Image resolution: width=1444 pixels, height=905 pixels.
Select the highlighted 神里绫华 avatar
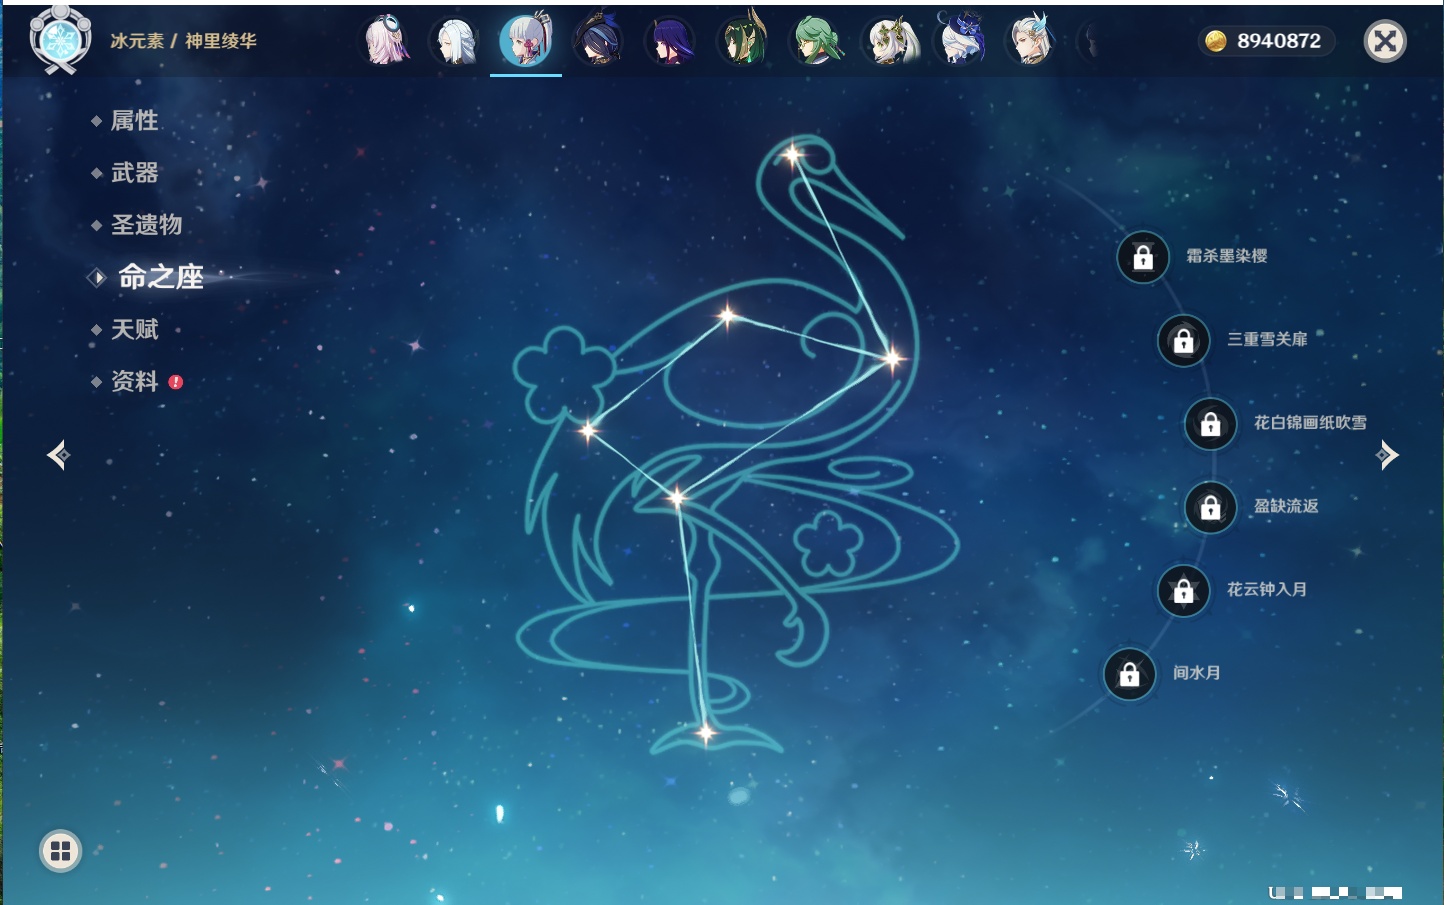coord(526,41)
